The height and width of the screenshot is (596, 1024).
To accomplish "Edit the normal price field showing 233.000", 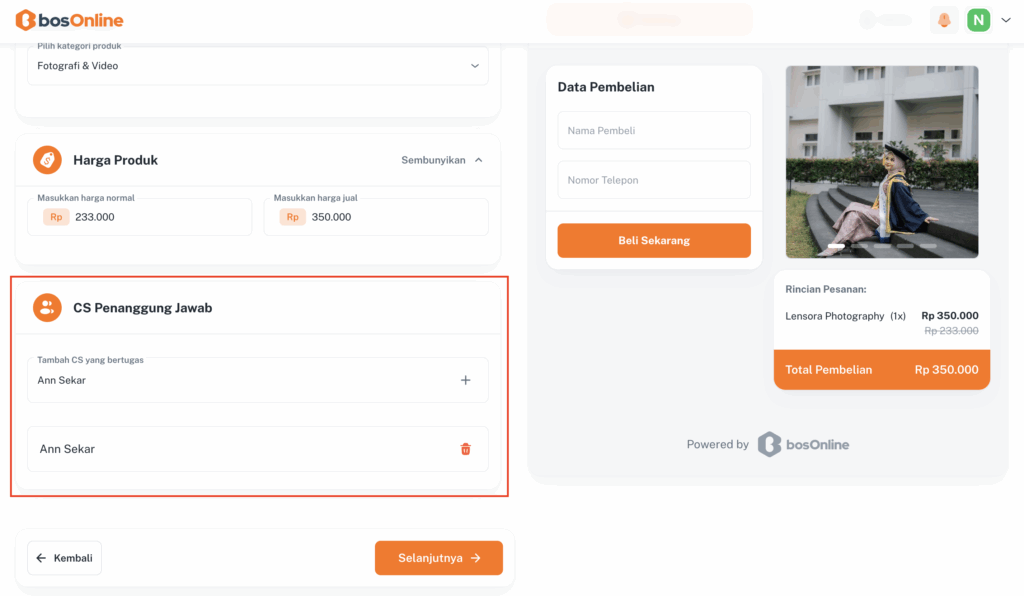I will click(150, 217).
